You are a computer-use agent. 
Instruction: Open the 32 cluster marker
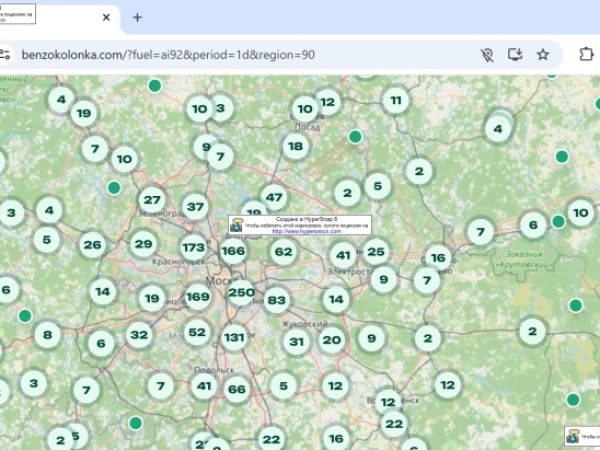139,335
